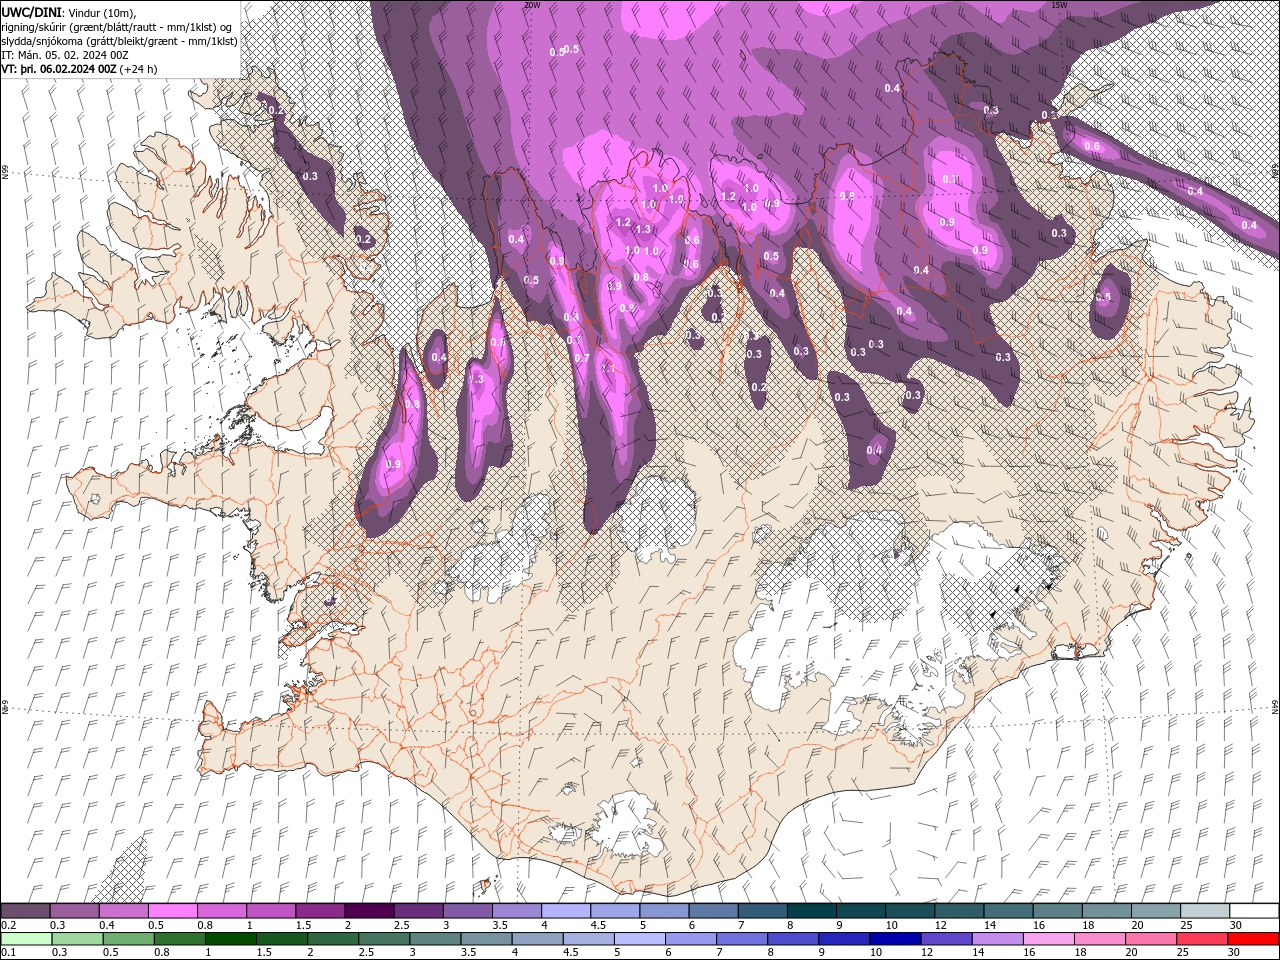This screenshot has height=960, width=1280.
Task: Pick the upper snow scale swatch for 2
Action: [370, 911]
